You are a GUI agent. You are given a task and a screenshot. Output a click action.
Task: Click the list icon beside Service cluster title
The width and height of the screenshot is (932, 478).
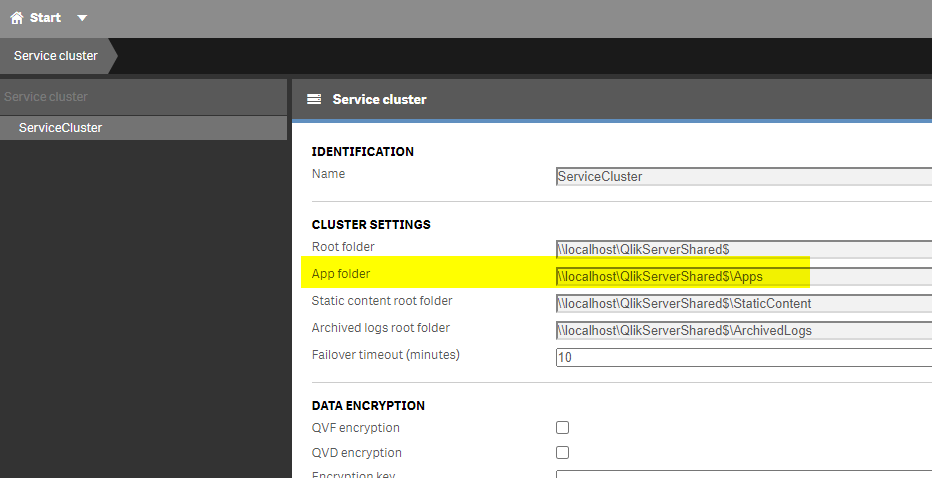pyautogui.click(x=314, y=99)
